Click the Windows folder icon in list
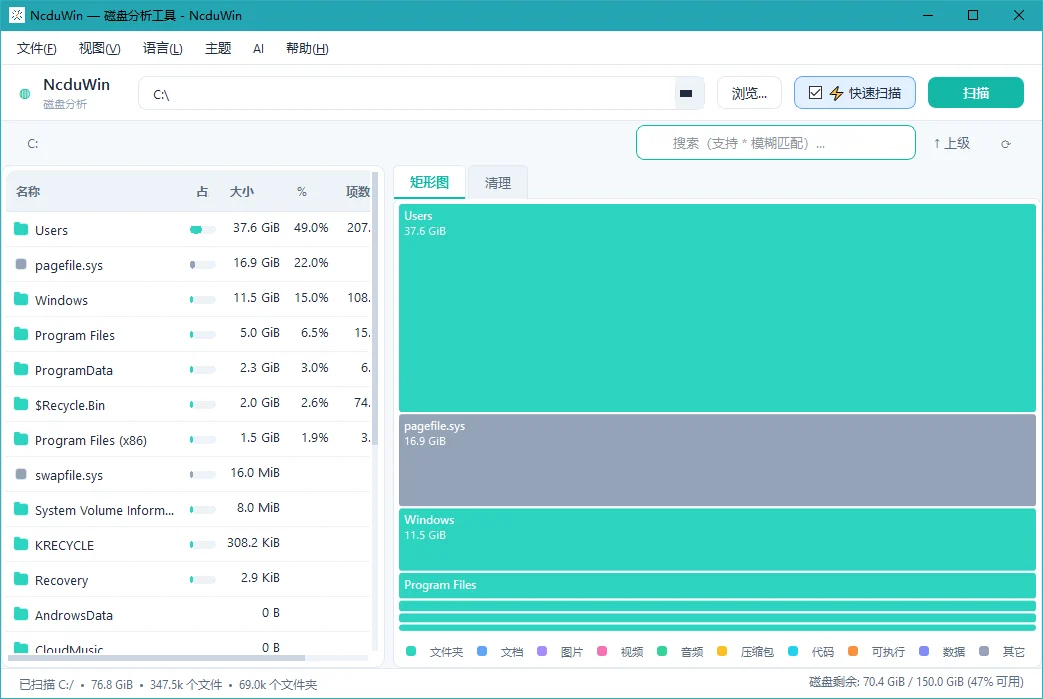Screen dimensions: 1043x699 (x=21, y=299)
